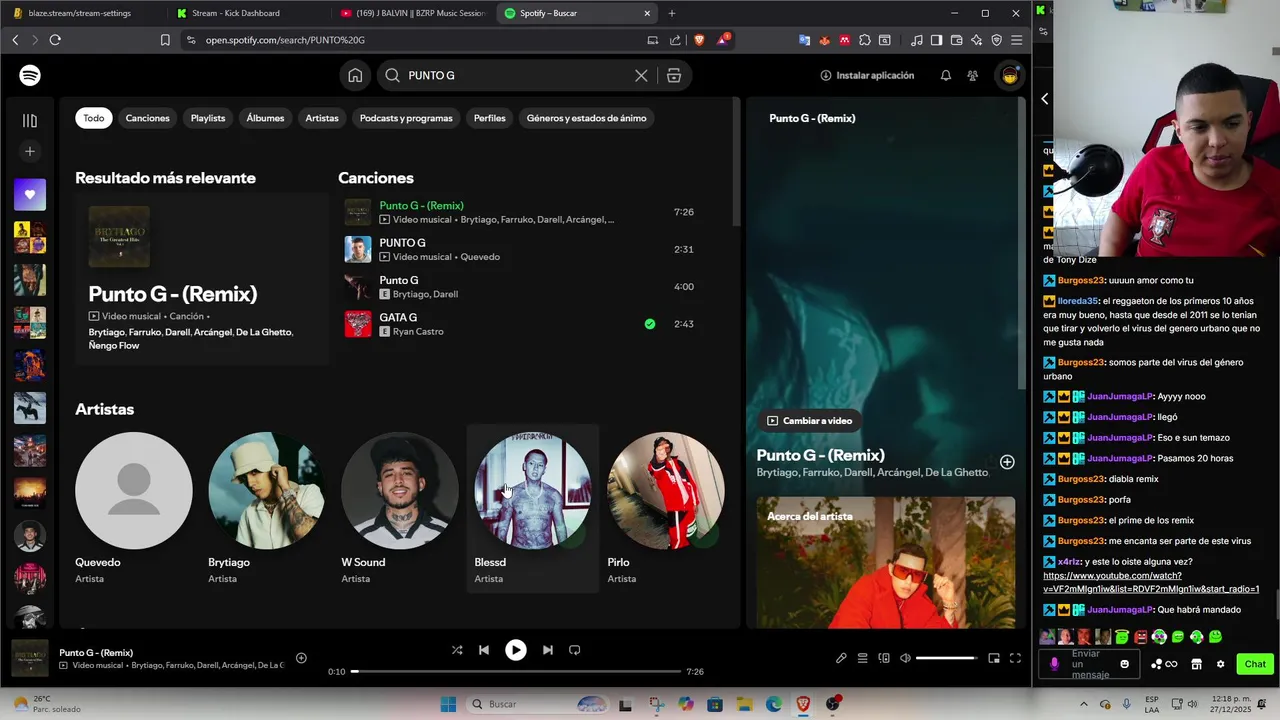Open the miniplayer icon
The image size is (1280, 720).
point(993,658)
